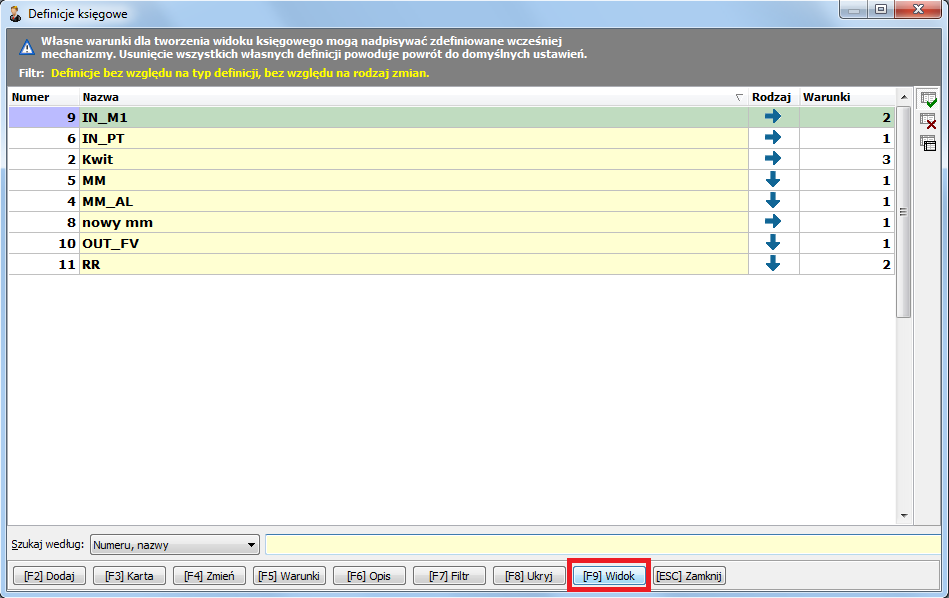949x598 pixels.
Task: Select the nowy mm definition row
Action: [x=452, y=222]
